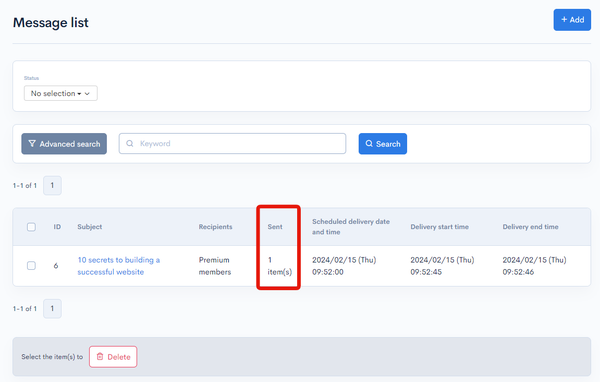Open the Status dropdown showing No selection

click(60, 93)
